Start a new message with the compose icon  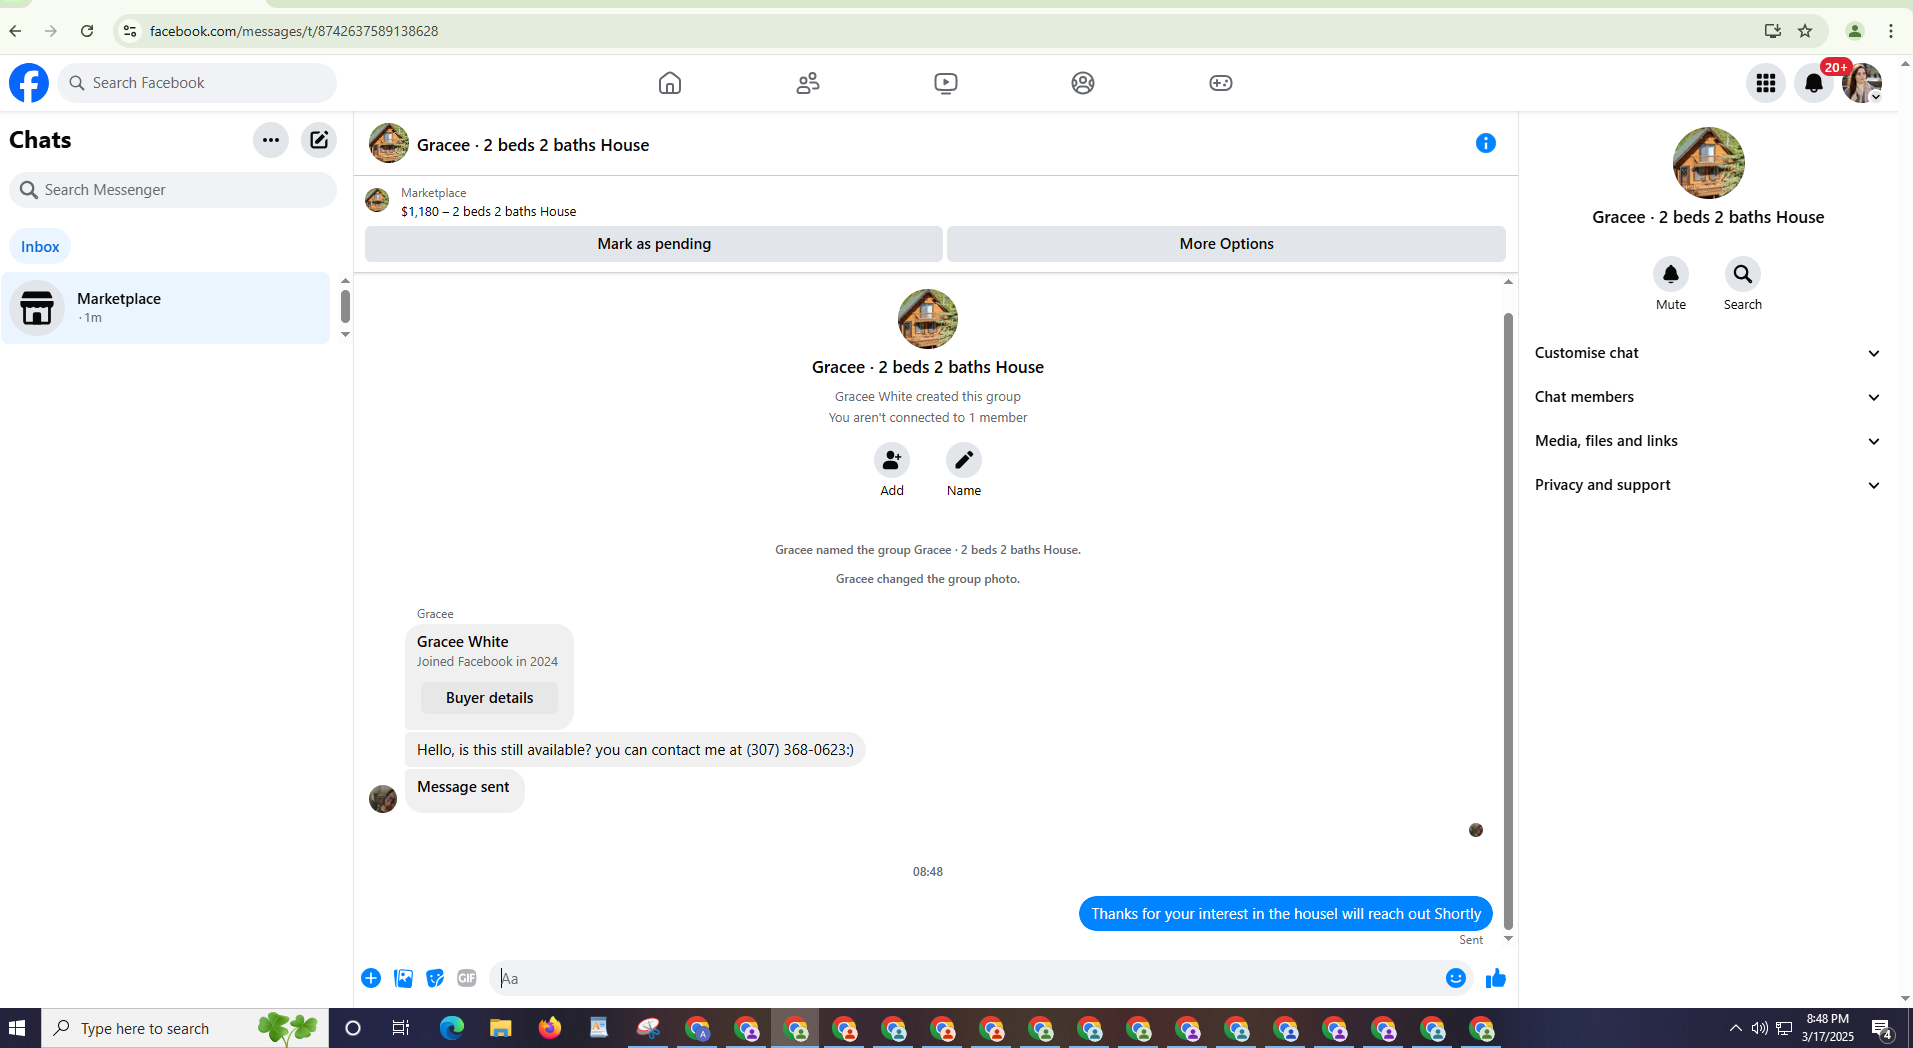pos(319,140)
